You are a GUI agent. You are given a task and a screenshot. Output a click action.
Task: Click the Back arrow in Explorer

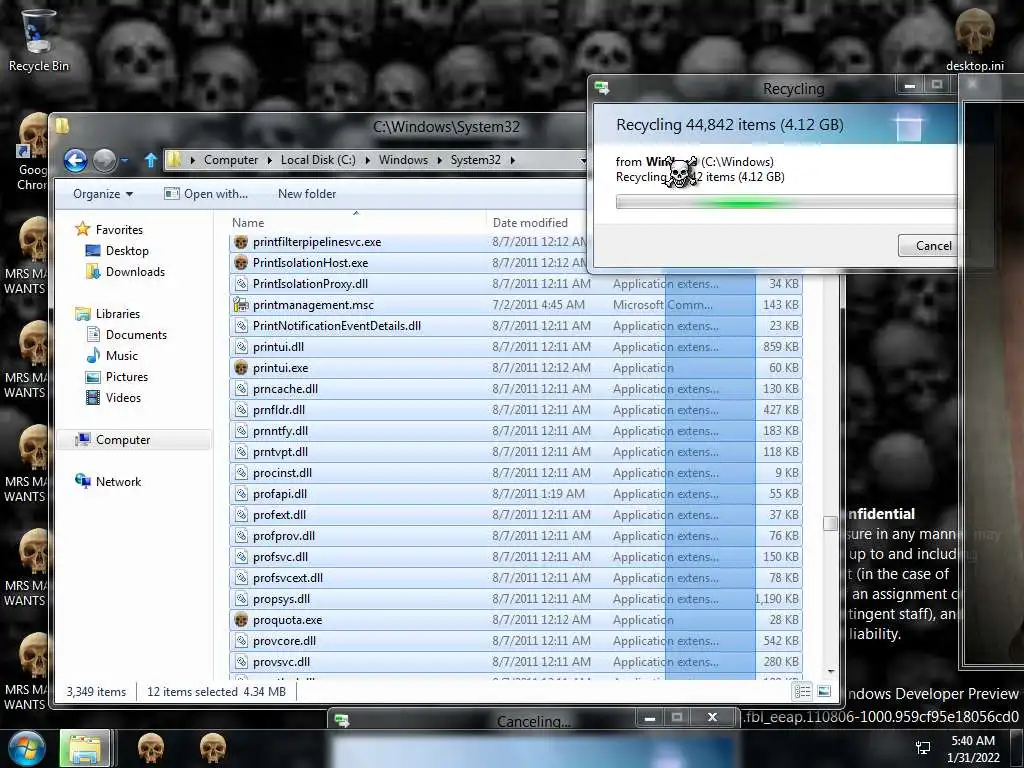coord(75,160)
